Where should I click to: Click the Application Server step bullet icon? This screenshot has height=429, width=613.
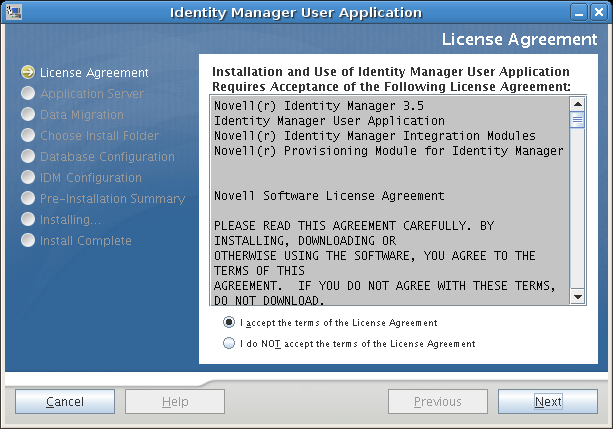click(x=28, y=94)
